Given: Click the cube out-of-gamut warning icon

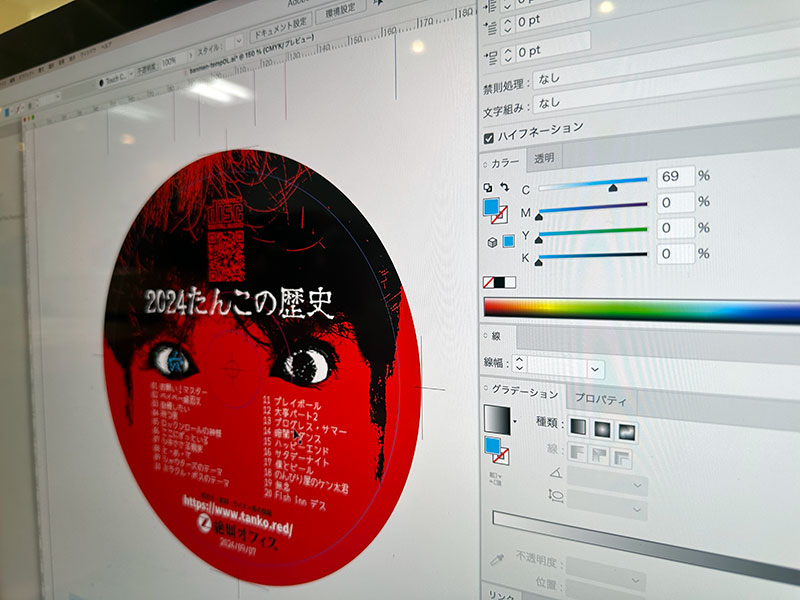Looking at the screenshot, I should [x=492, y=242].
